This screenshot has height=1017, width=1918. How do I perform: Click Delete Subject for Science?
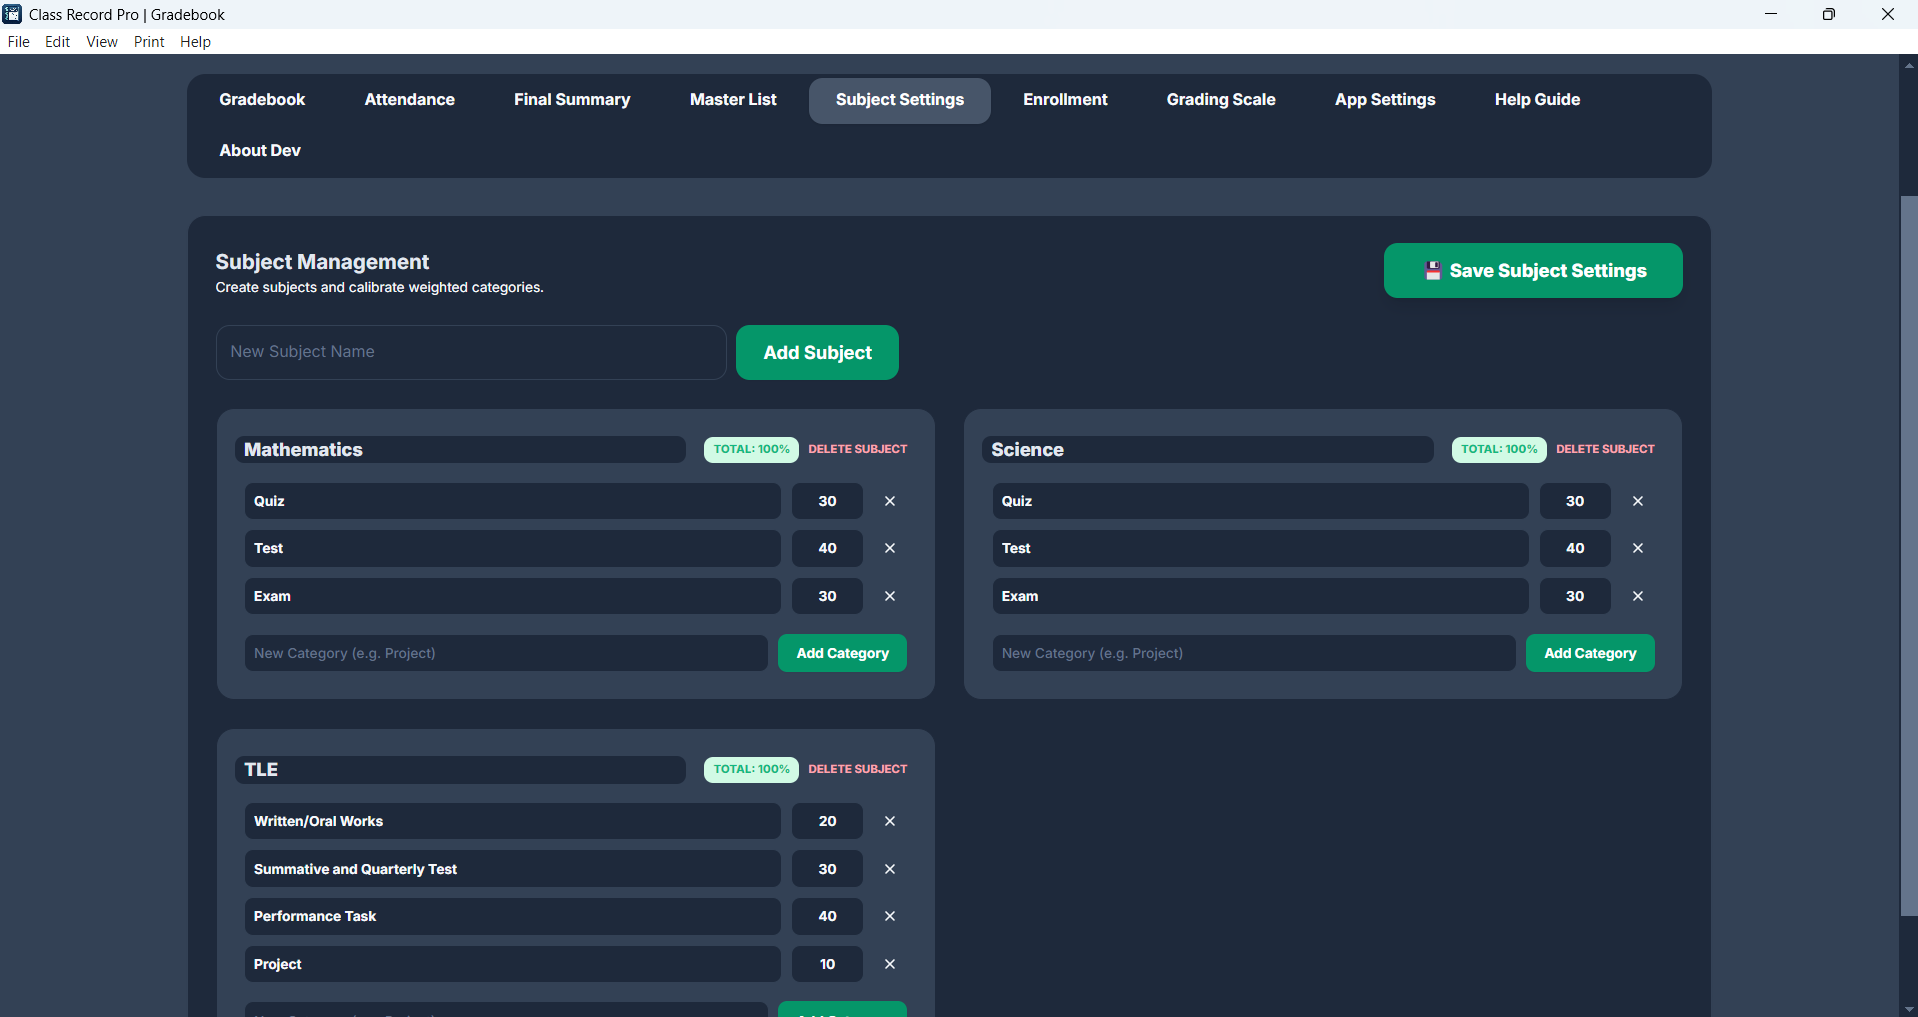coord(1605,449)
